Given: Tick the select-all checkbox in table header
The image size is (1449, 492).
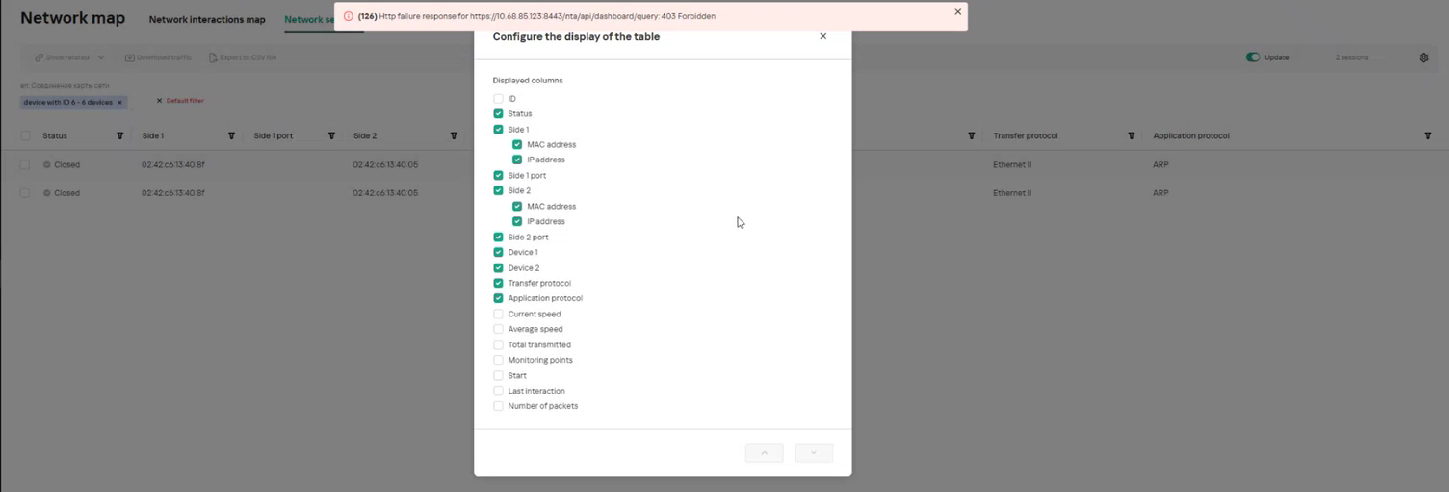Looking at the screenshot, I should coord(25,136).
